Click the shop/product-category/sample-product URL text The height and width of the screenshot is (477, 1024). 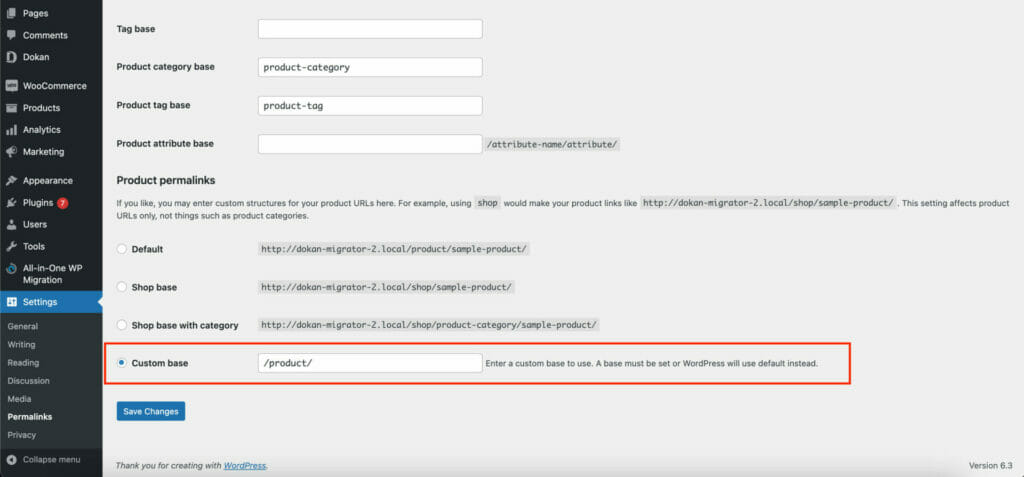(428, 325)
